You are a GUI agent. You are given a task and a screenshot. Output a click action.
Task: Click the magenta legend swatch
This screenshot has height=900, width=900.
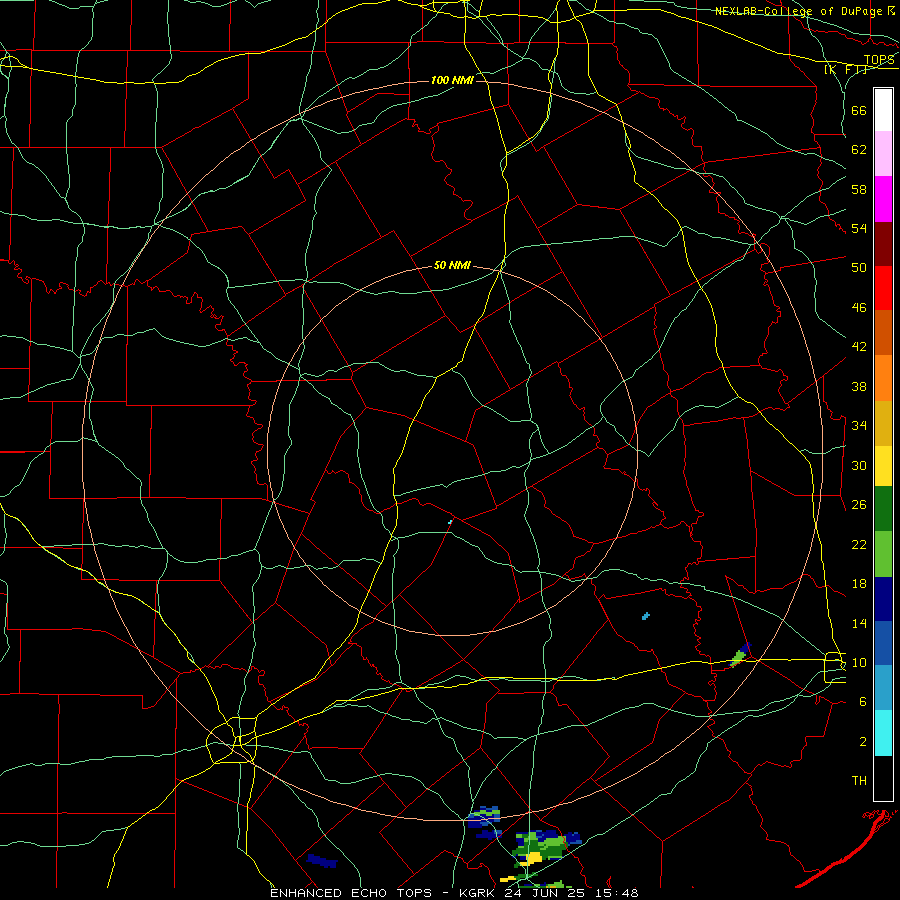pos(883,199)
